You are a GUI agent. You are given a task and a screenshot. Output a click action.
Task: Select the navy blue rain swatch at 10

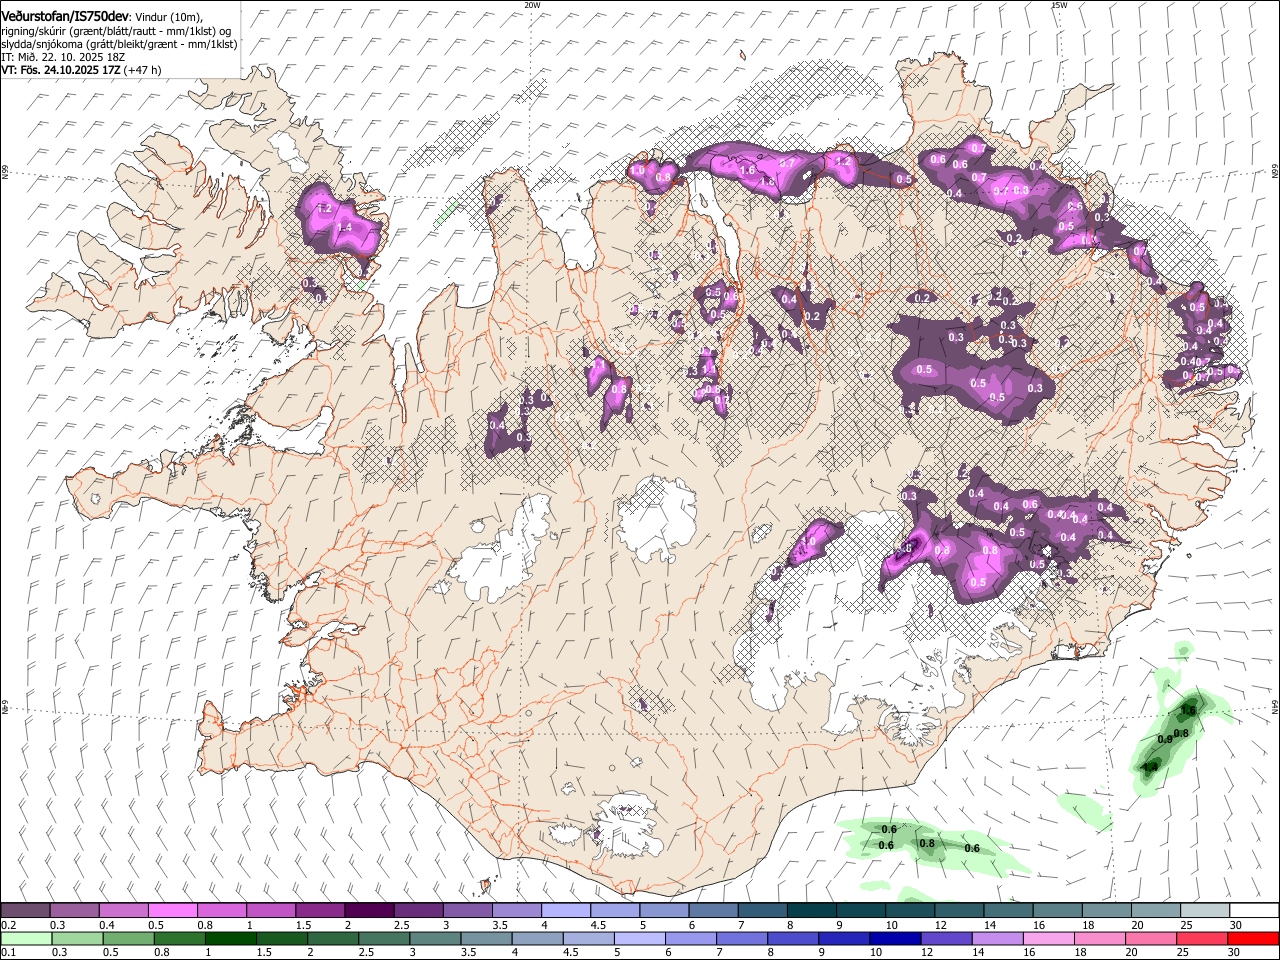click(894, 938)
